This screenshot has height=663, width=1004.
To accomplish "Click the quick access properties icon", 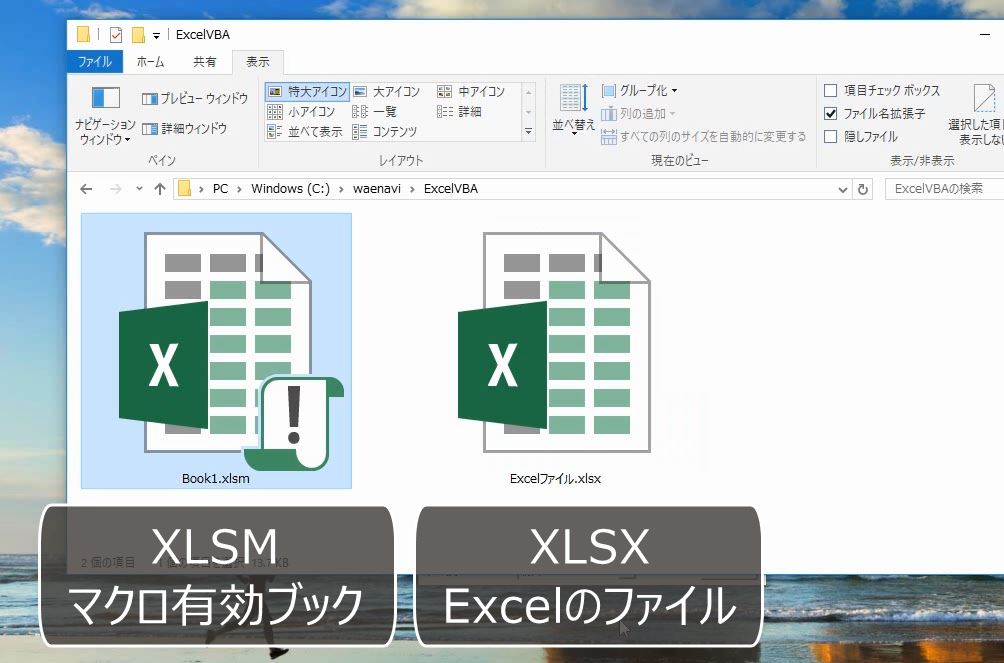I will click(116, 35).
